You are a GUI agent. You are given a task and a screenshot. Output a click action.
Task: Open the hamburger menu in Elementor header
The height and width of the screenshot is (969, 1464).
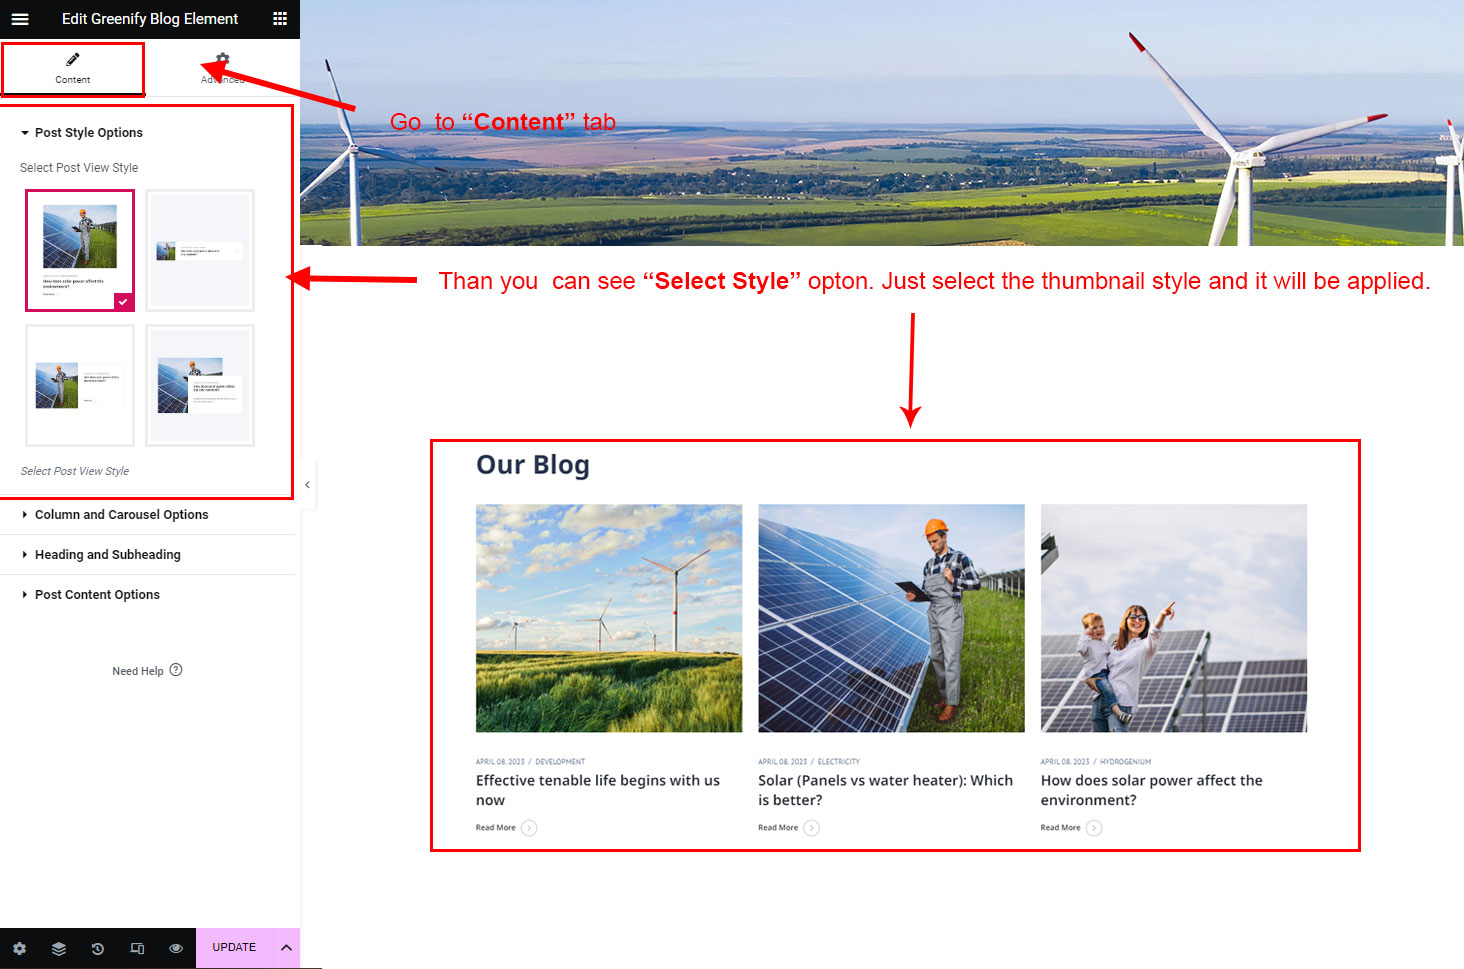click(20, 19)
